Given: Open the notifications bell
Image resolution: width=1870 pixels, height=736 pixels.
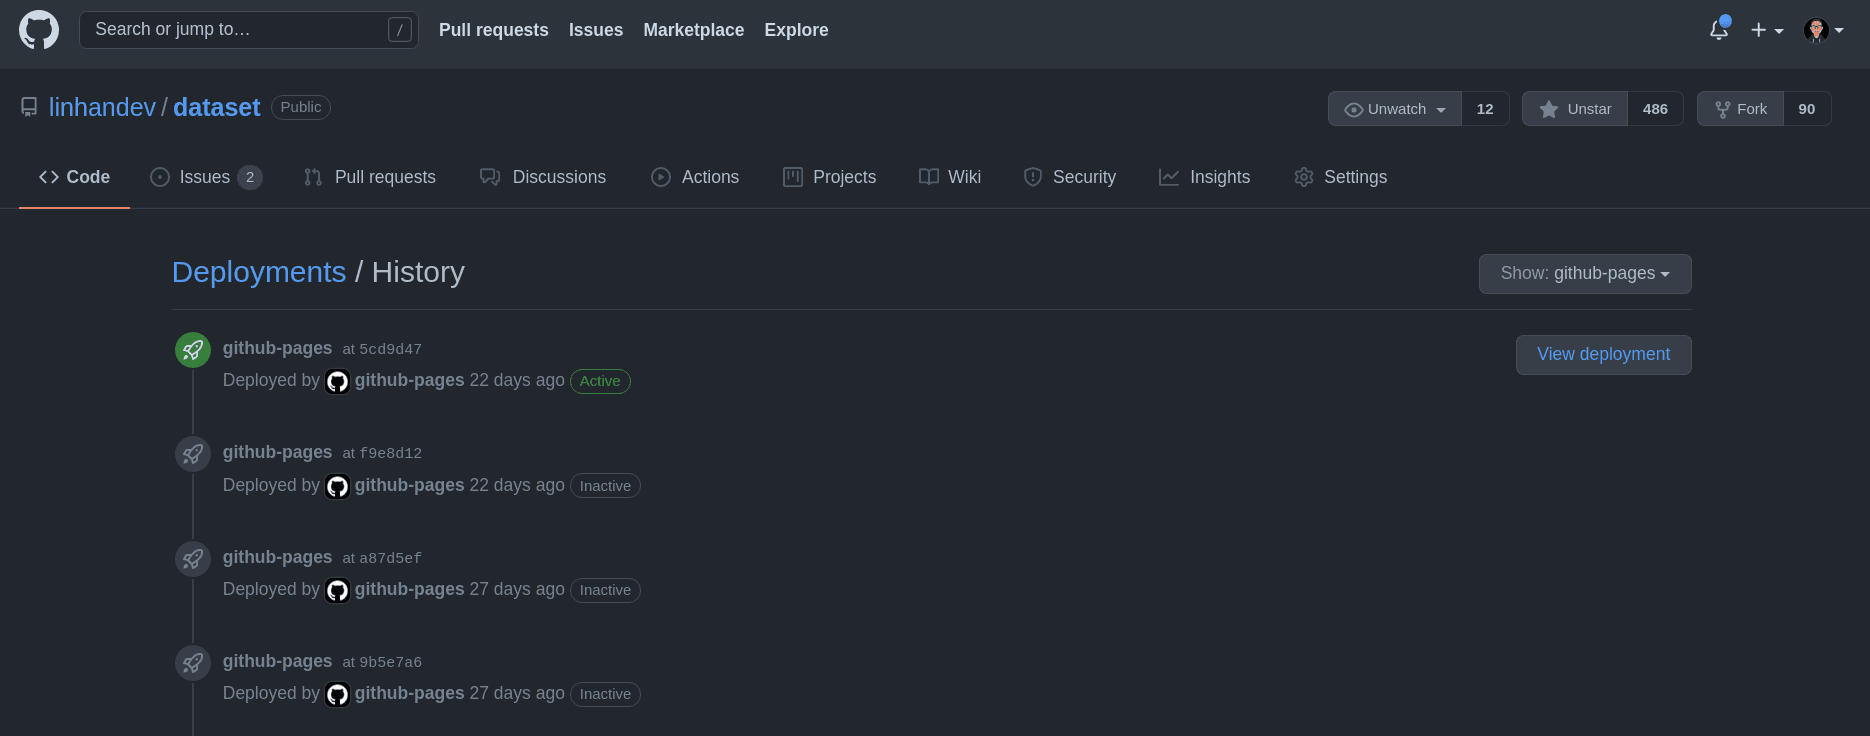Looking at the screenshot, I should coord(1718,30).
